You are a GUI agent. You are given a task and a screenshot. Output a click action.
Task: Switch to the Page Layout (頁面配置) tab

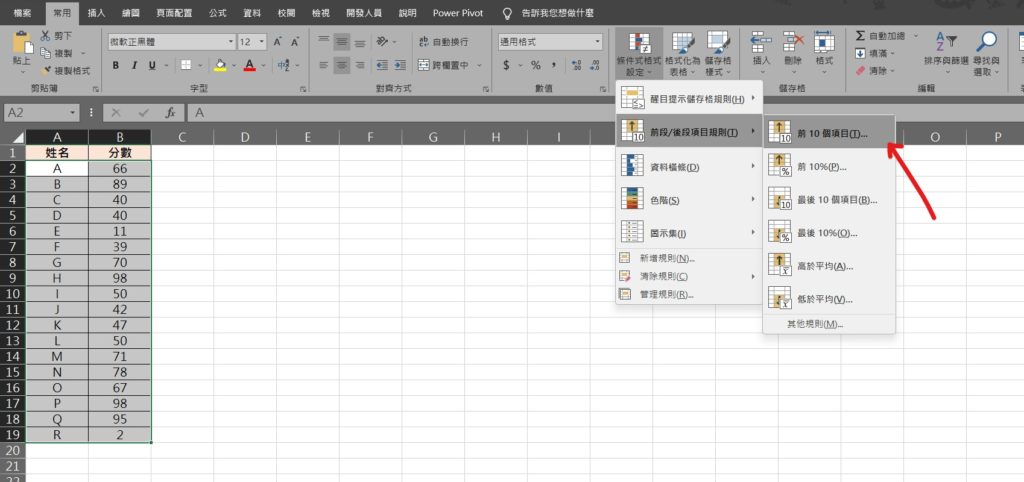coord(174,13)
